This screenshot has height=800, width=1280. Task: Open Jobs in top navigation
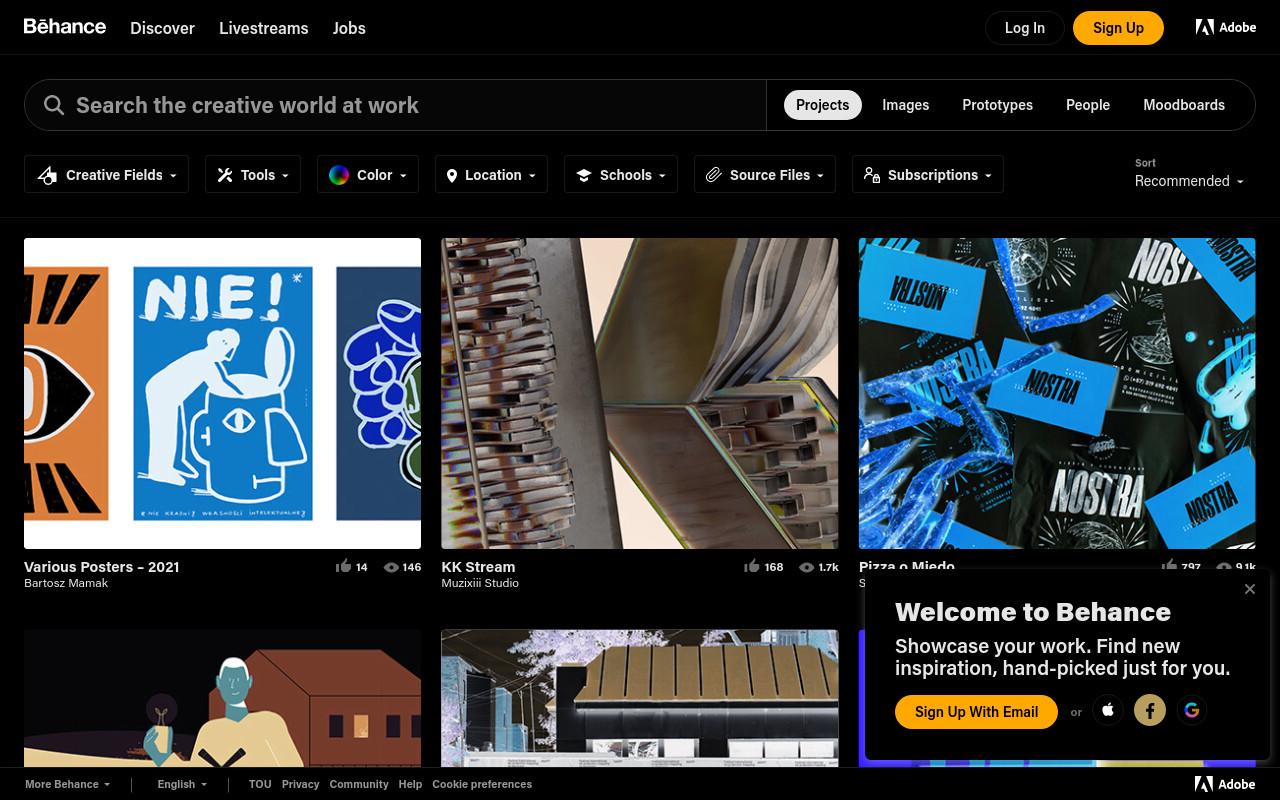coord(349,28)
